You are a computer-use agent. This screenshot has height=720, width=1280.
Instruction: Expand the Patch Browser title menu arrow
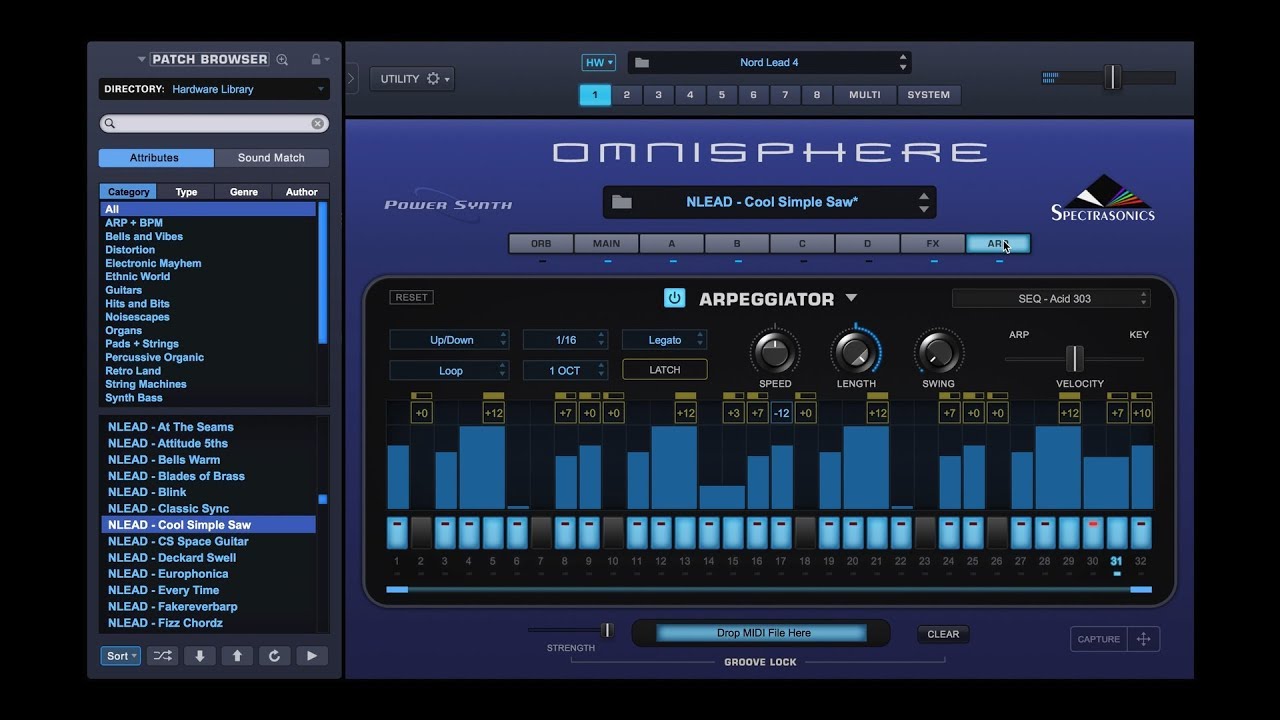141,60
